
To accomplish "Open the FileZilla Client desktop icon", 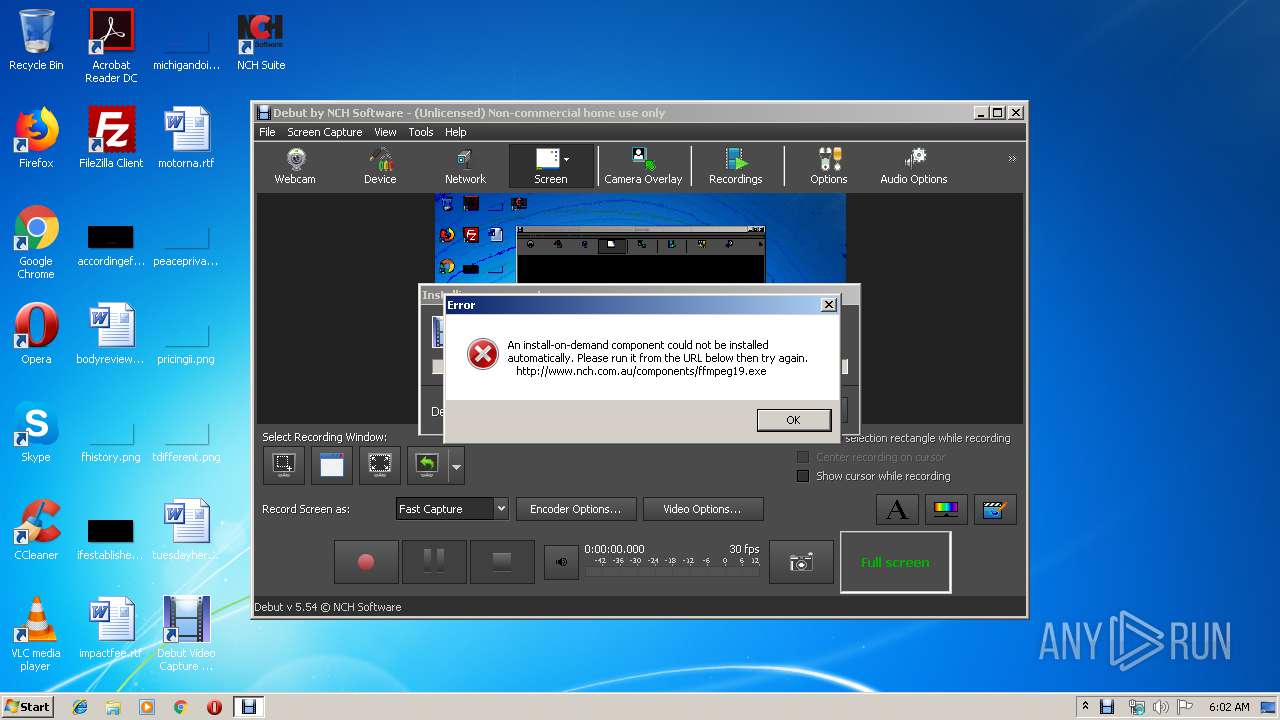I will tap(111, 138).
